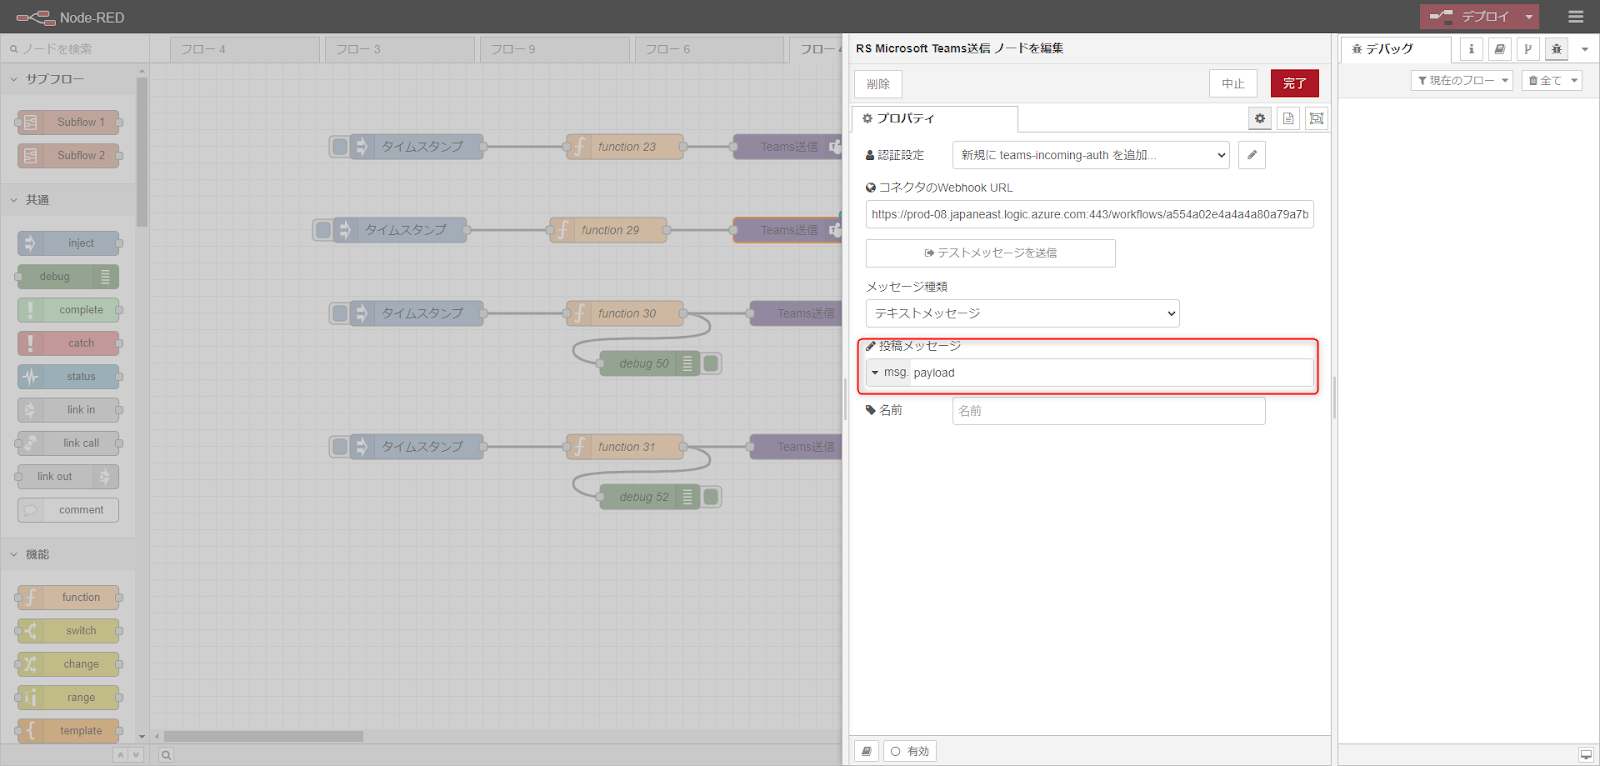Click the Webhook URL input field
The width and height of the screenshot is (1600, 766).
1090,215
